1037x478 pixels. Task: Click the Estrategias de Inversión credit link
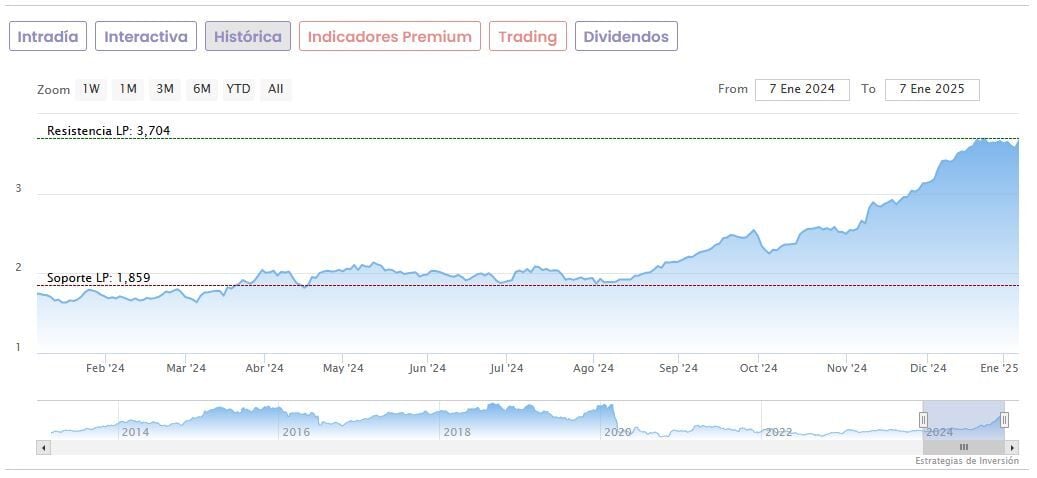[x=966, y=461]
